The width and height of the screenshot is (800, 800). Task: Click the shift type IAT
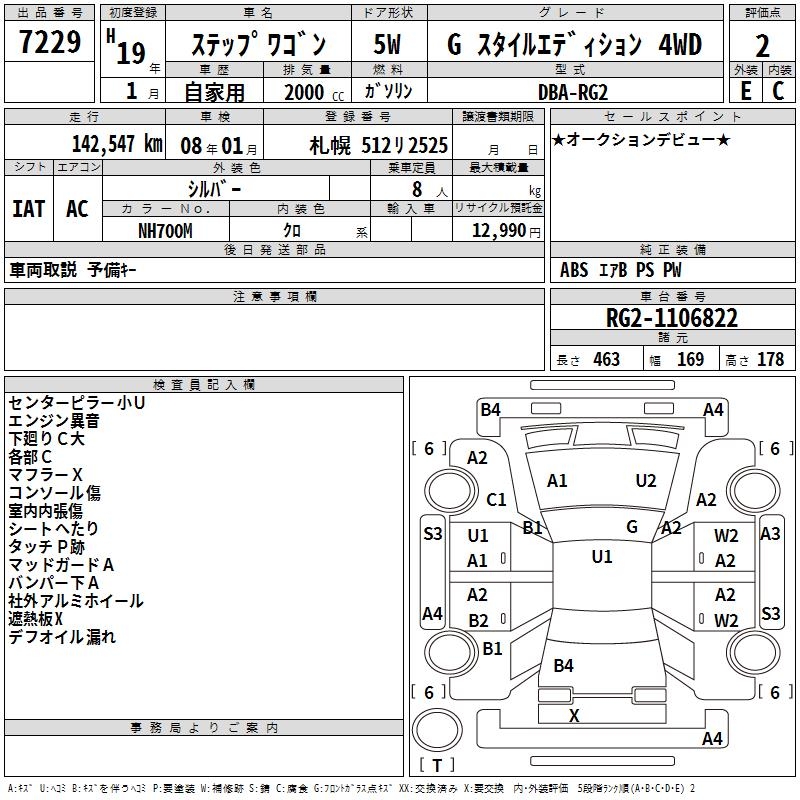pyautogui.click(x=29, y=209)
